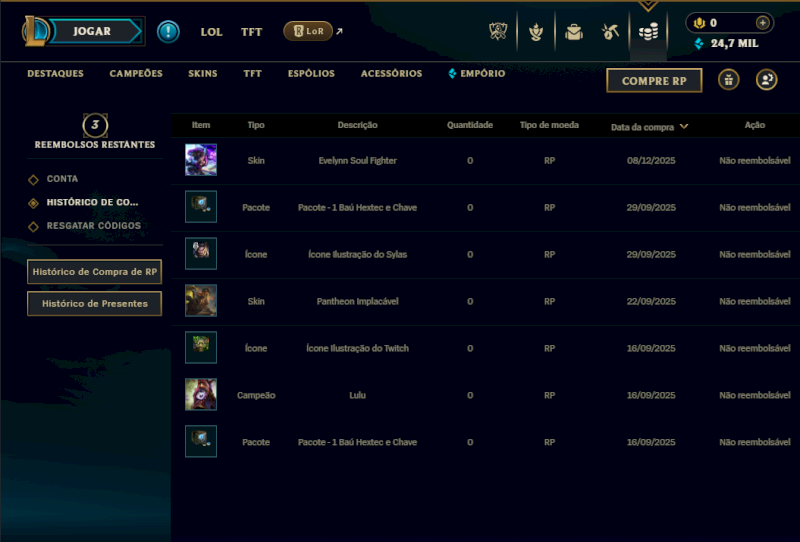Click the Hextec chest thumbnail dated 29/09/2025
The image size is (800, 542).
pos(201,207)
